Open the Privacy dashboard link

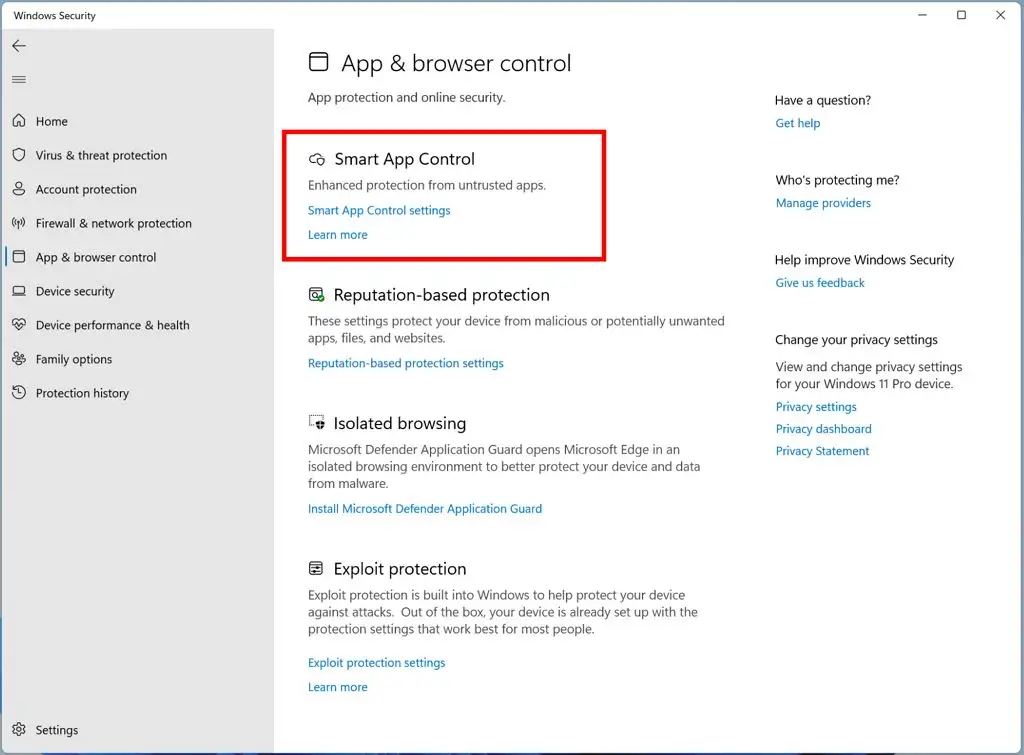point(823,429)
